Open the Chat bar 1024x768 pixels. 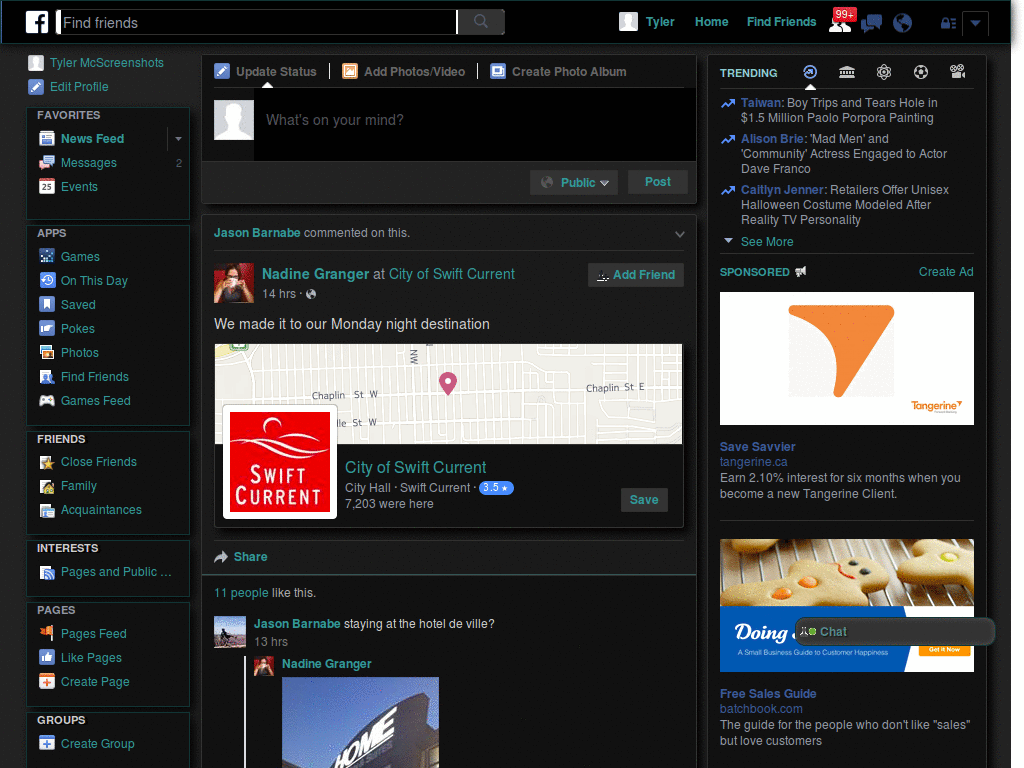pos(894,632)
